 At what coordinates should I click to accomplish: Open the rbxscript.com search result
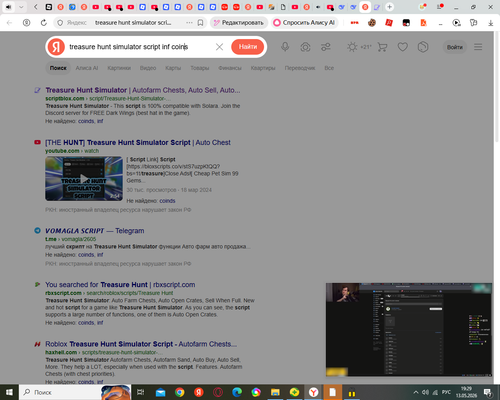[120, 285]
